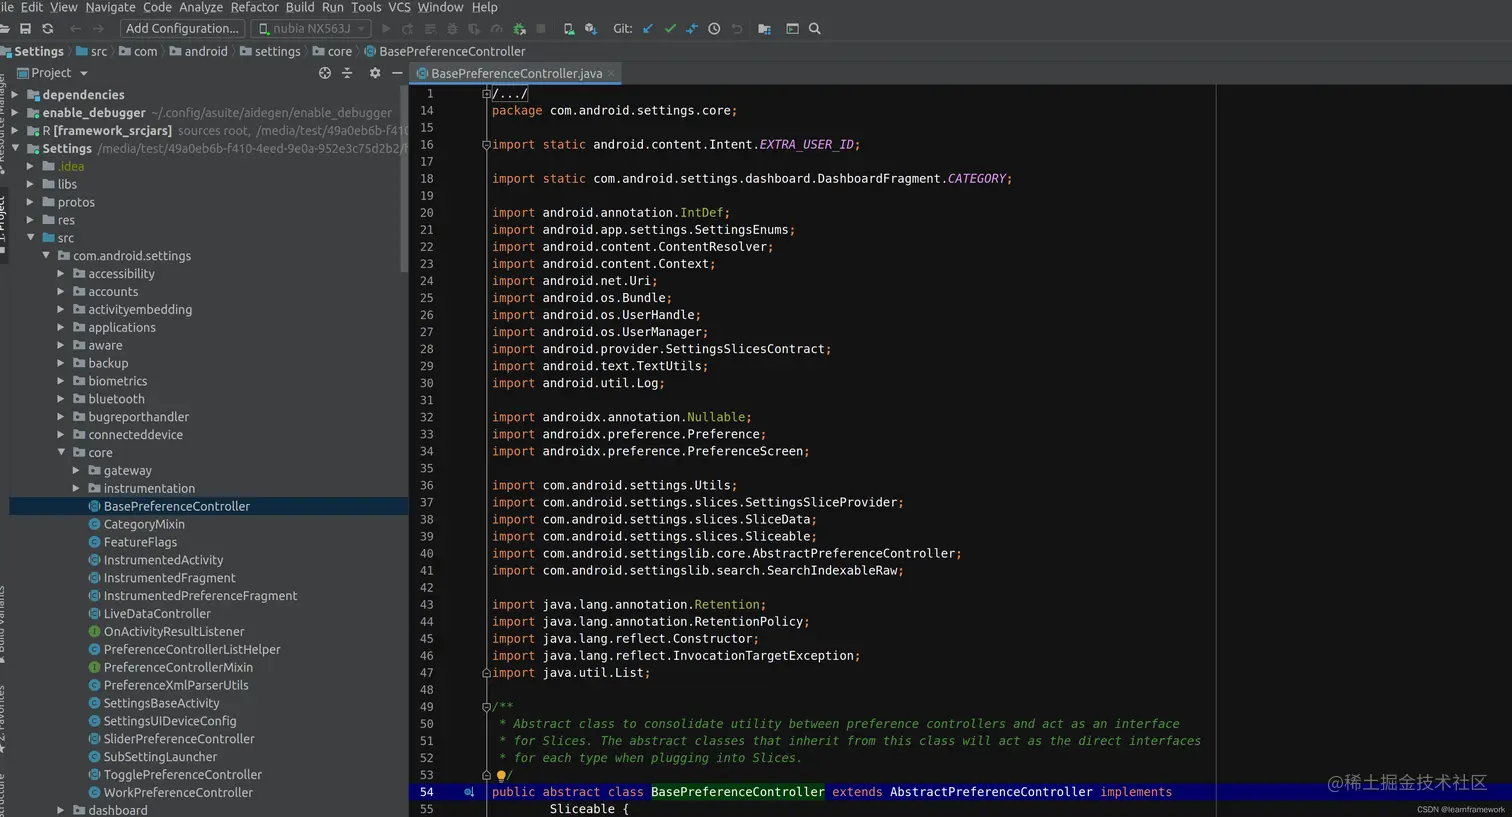Toggle fold of the imports section
The height and width of the screenshot is (817, 1512).
486,145
